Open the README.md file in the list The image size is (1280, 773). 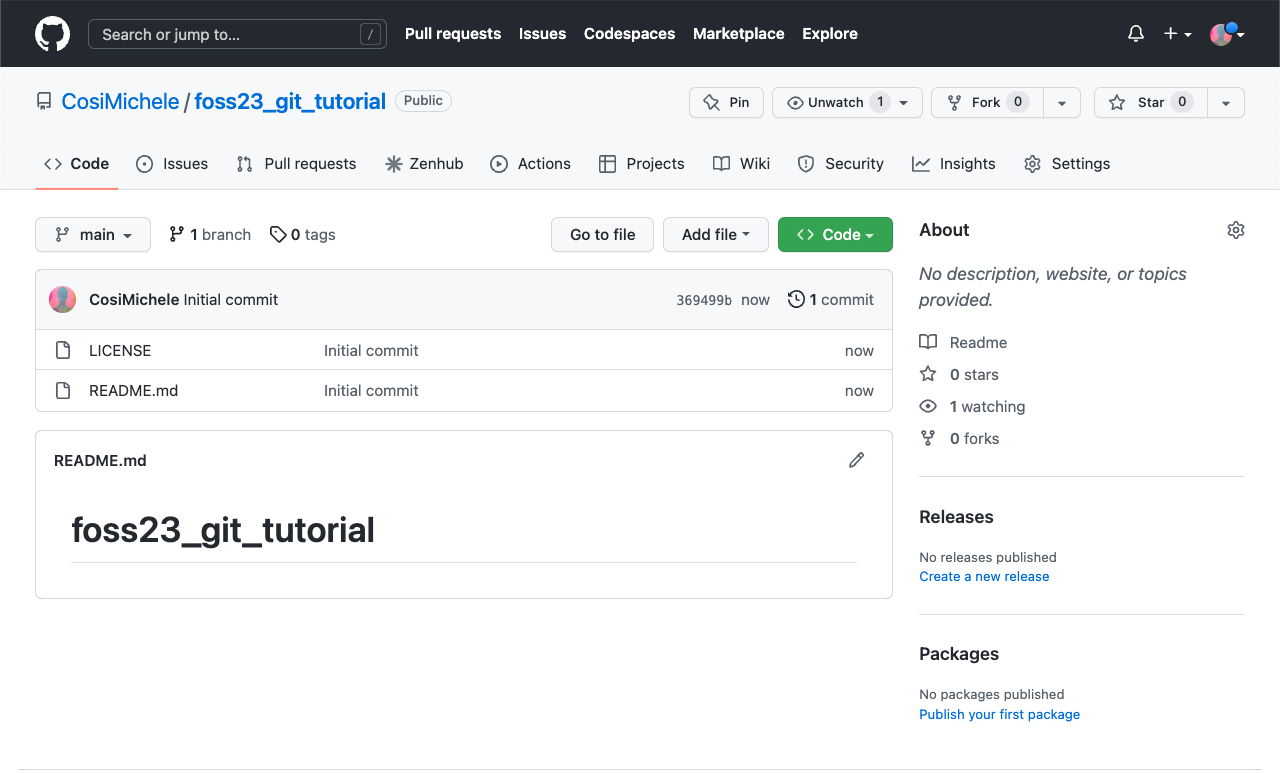click(x=133, y=391)
